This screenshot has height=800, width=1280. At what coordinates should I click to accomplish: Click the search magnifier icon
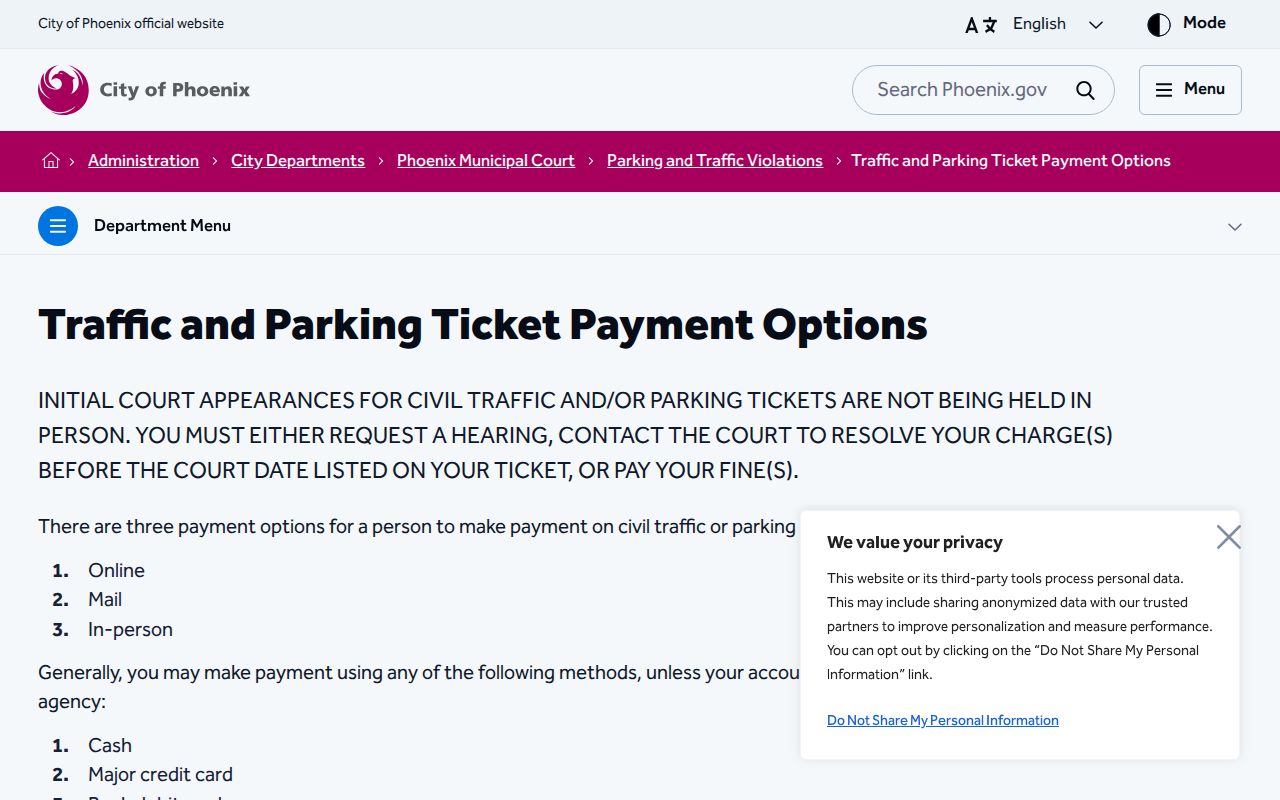point(1085,90)
